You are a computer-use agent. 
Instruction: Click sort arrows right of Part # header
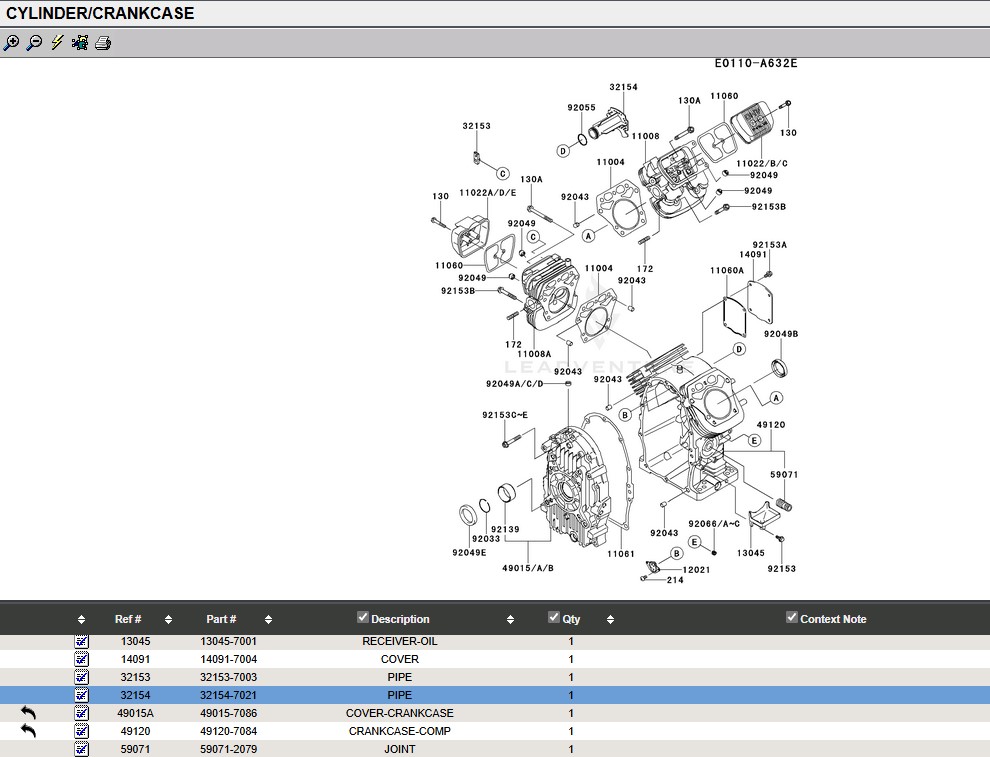pos(268,620)
